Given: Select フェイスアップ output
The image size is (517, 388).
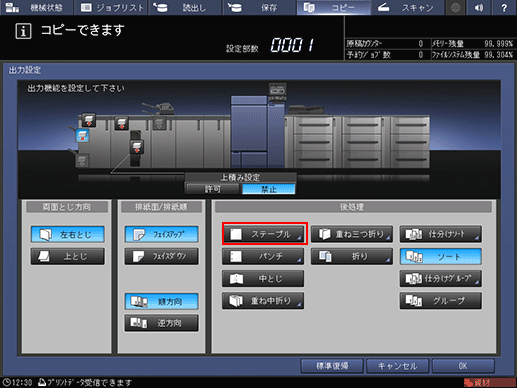Looking at the screenshot, I should point(162,234).
